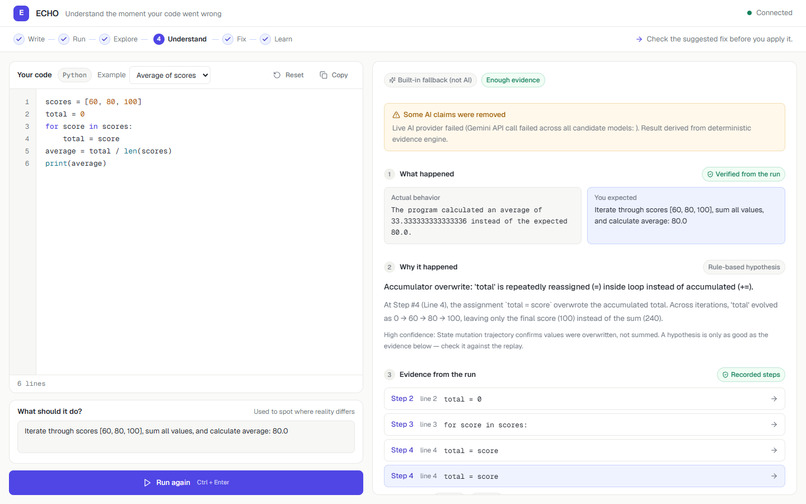Click code line 4 'total = score'
The height and width of the screenshot is (504, 806).
click(x=91, y=139)
